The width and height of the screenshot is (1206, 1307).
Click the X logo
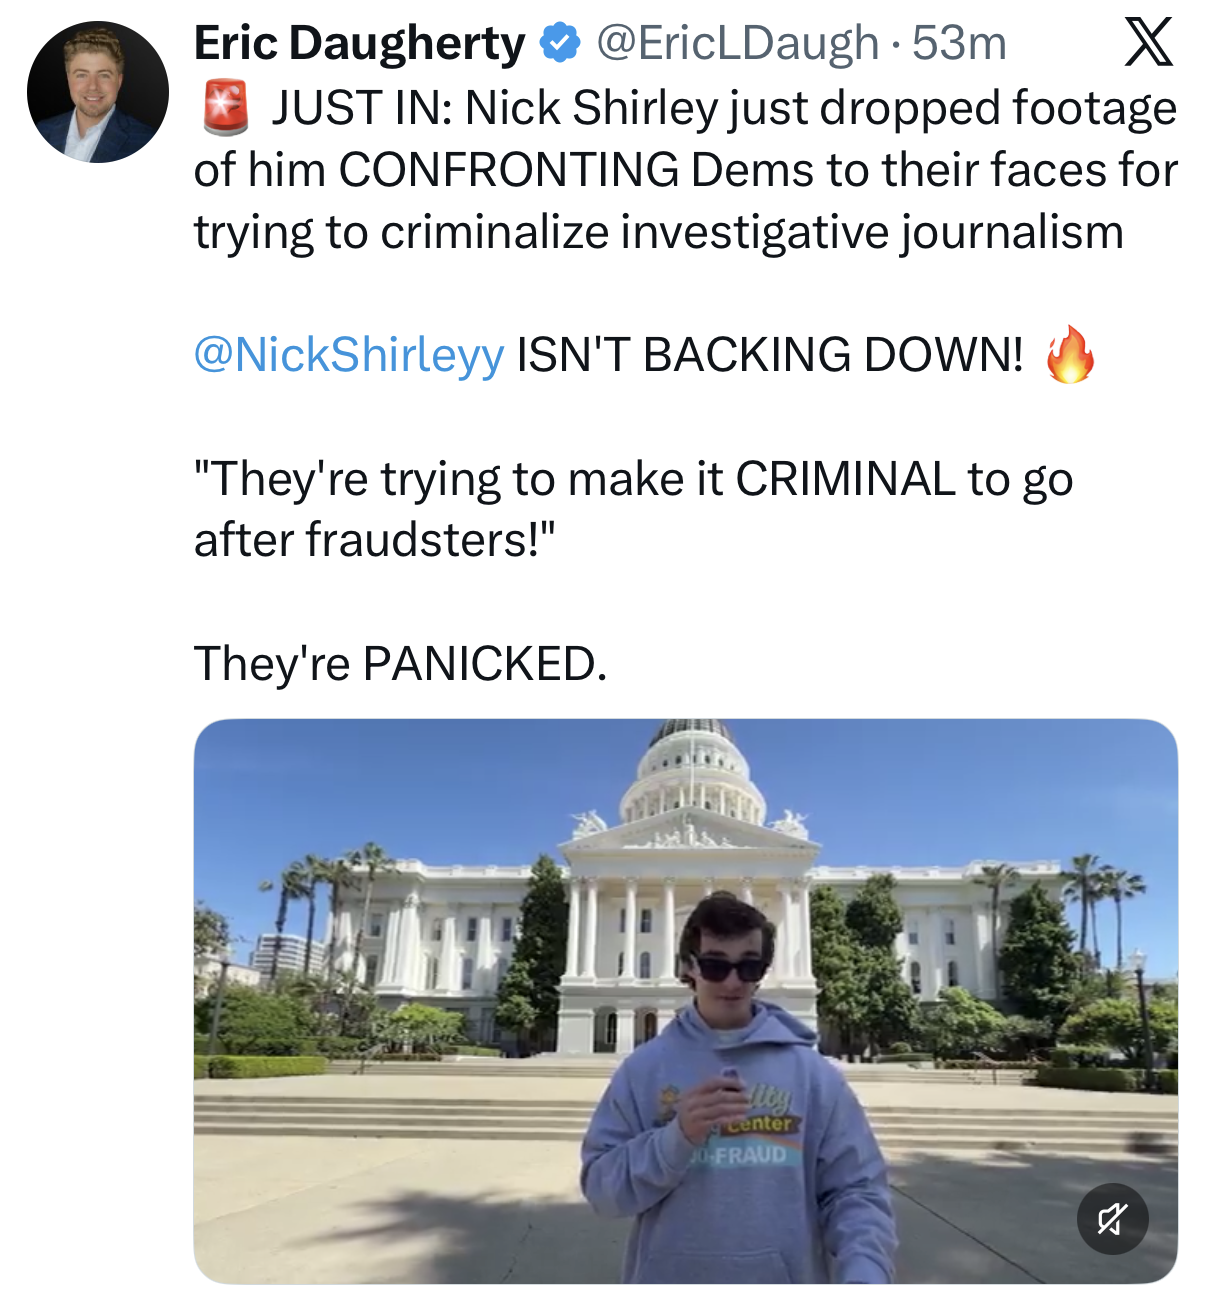1148,44
